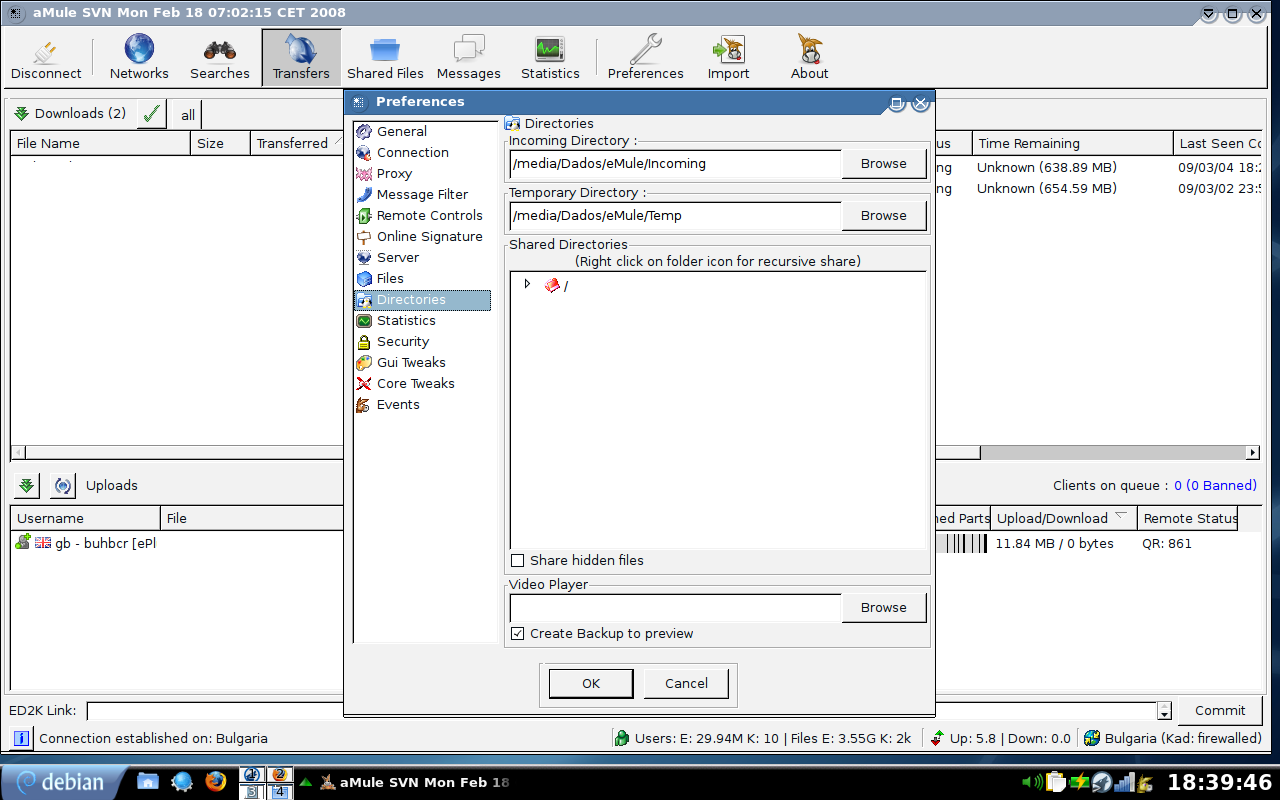1280x800 pixels.
Task: Expand the root directory tree node
Action: [x=527, y=284]
